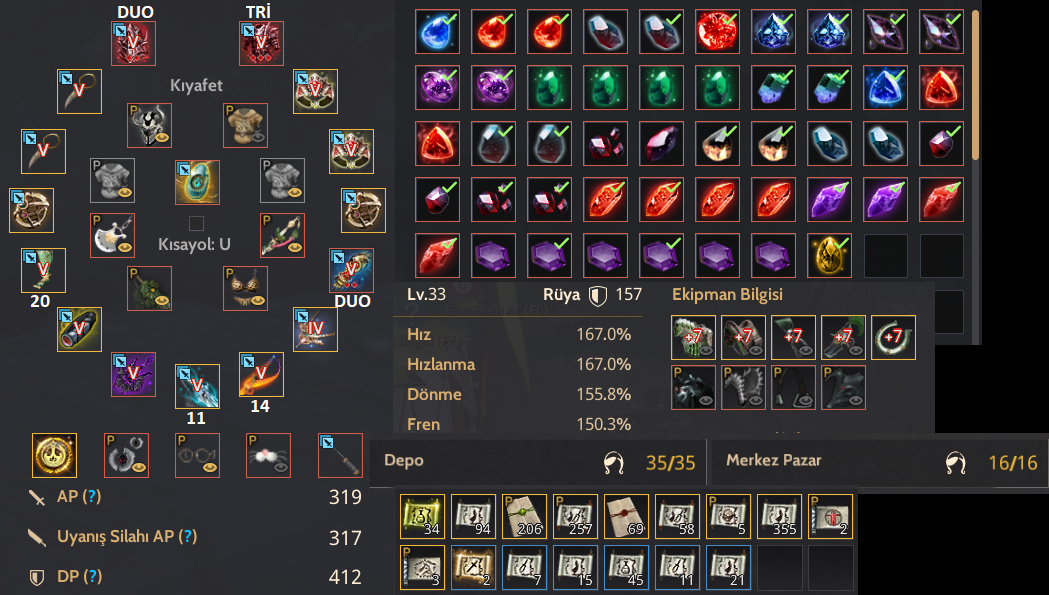The height and width of the screenshot is (595, 1049).
Task: Open the cyan alchemy stone slot
Action: click(x=197, y=182)
